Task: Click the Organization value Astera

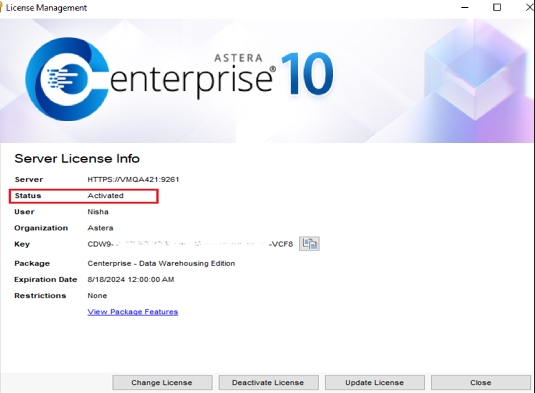Action: tap(100, 228)
